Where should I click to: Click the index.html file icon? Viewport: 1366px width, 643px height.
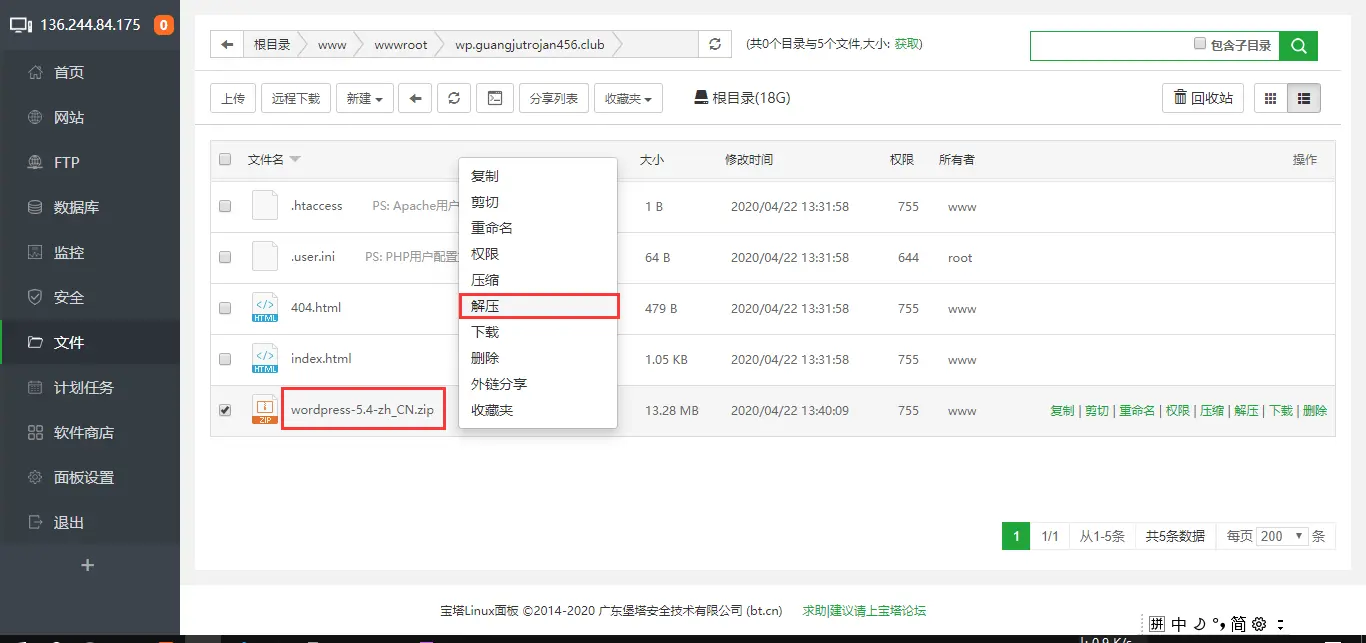pyautogui.click(x=265, y=358)
